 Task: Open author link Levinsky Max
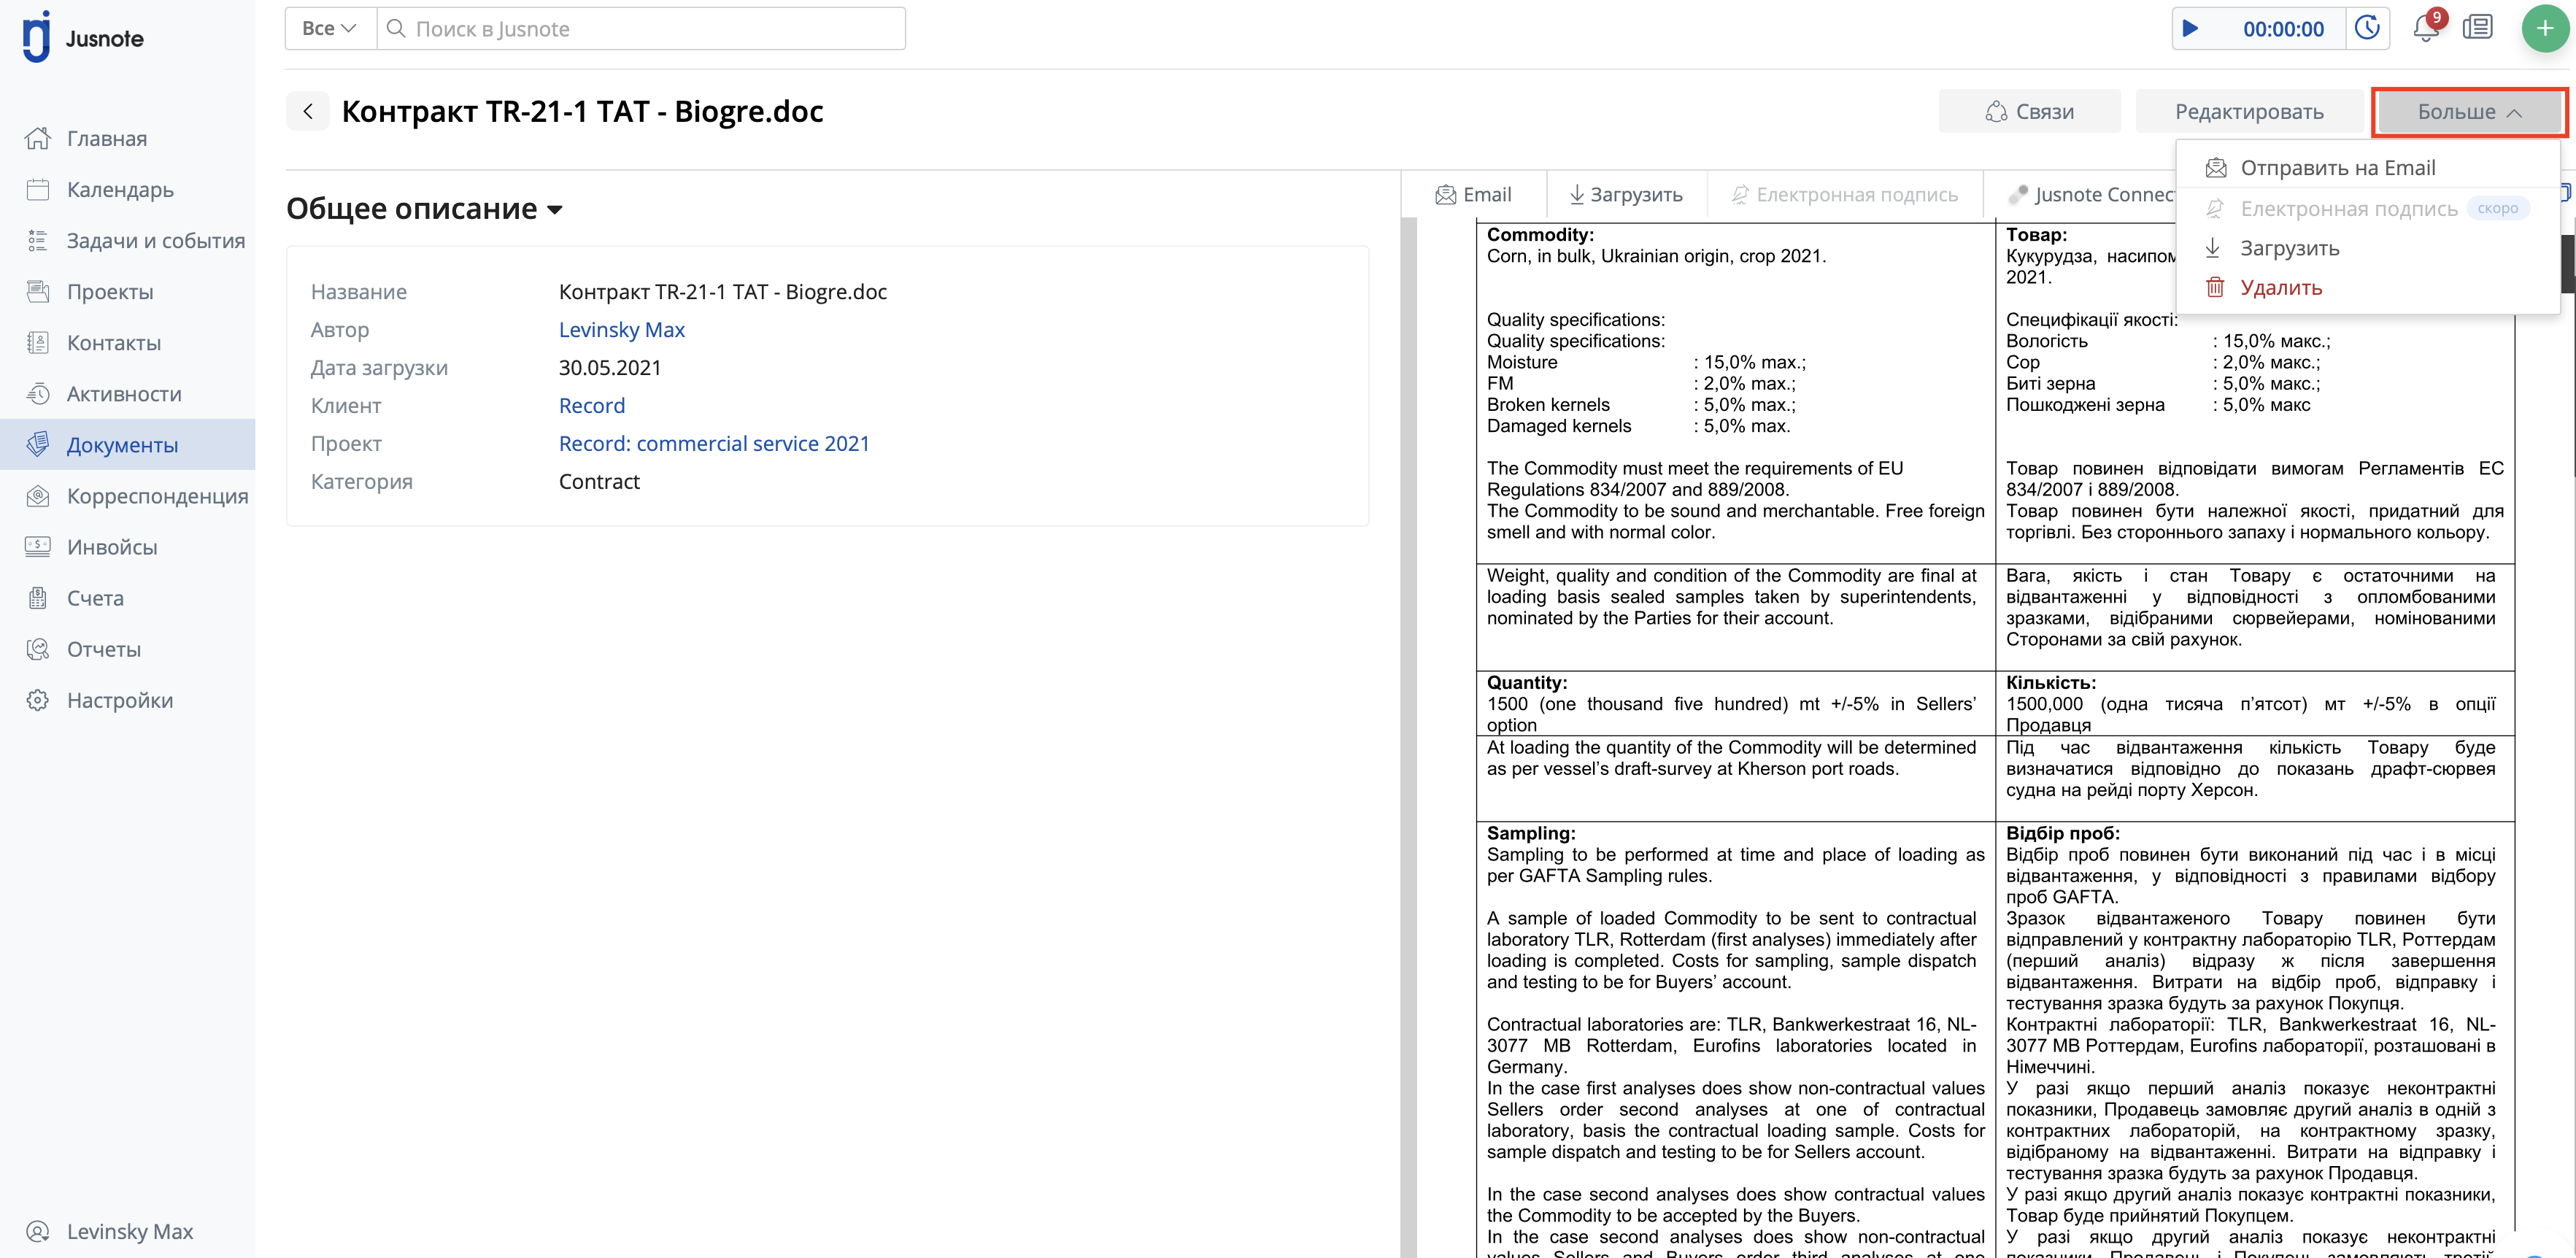tap(621, 329)
